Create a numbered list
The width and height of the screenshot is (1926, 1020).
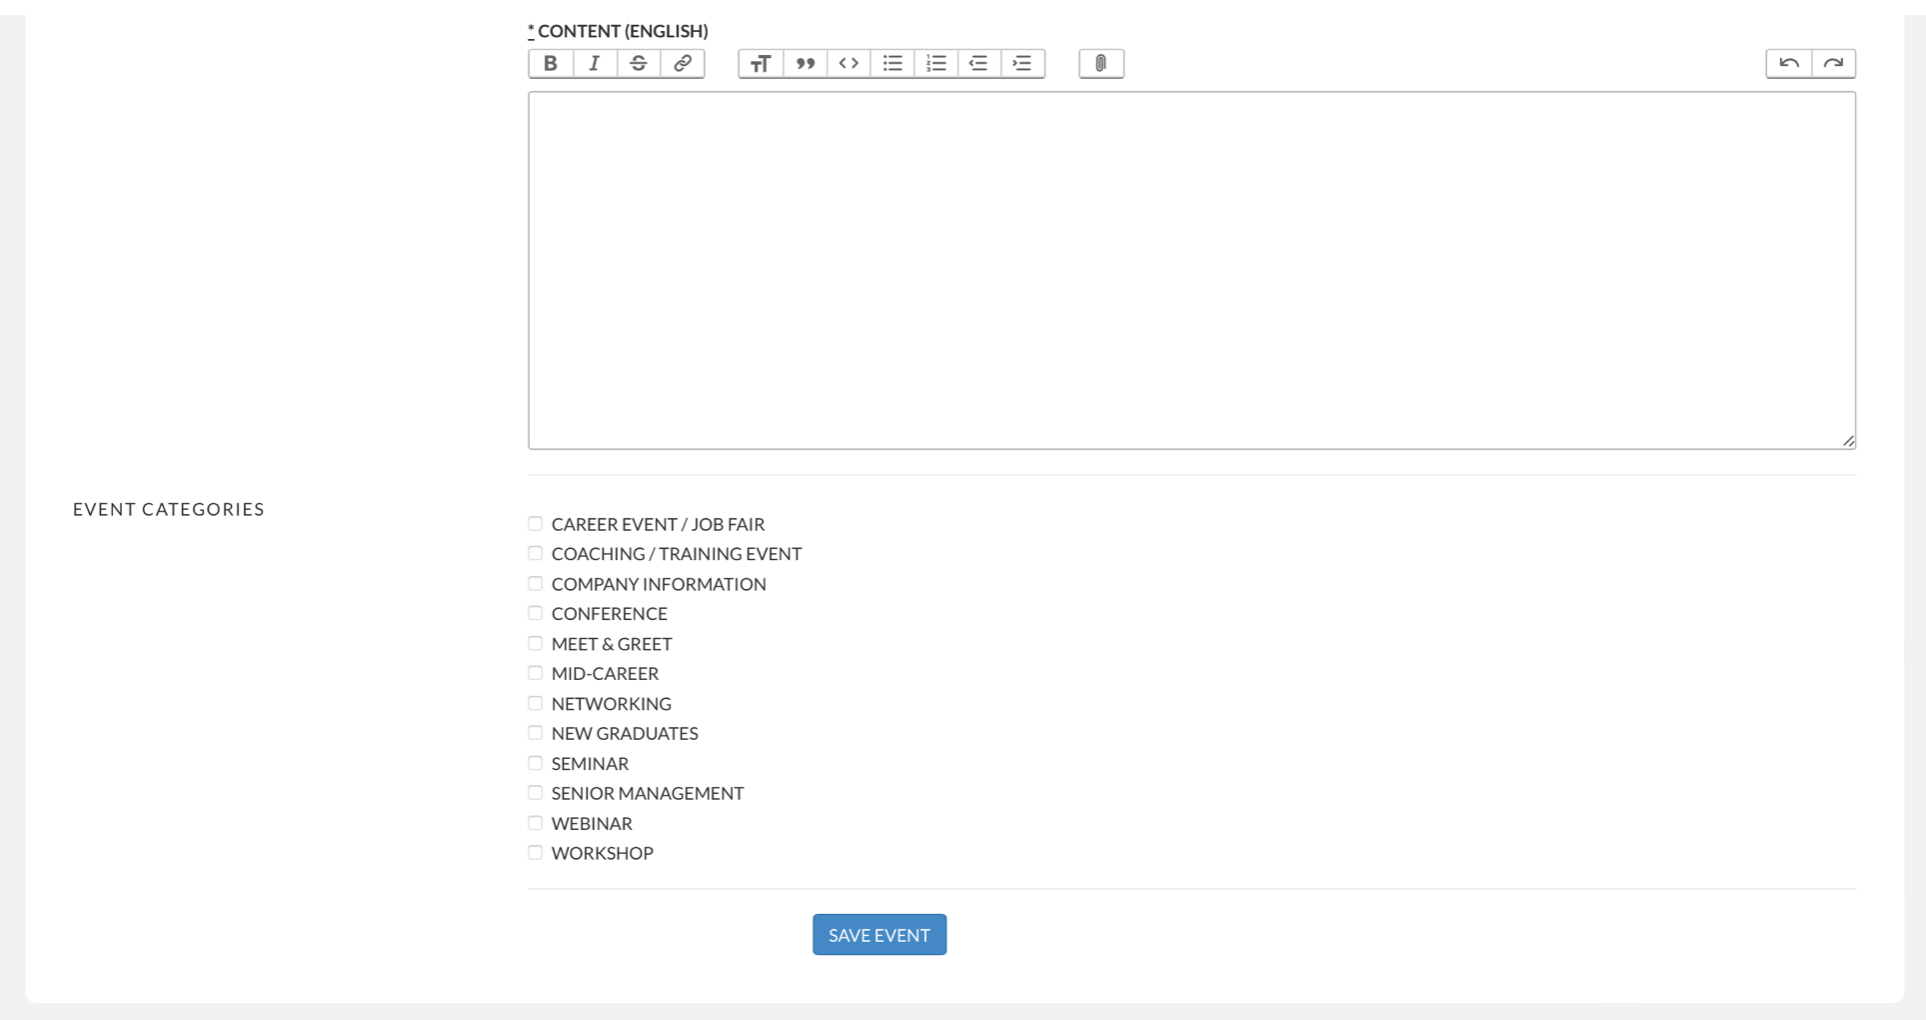tap(936, 63)
